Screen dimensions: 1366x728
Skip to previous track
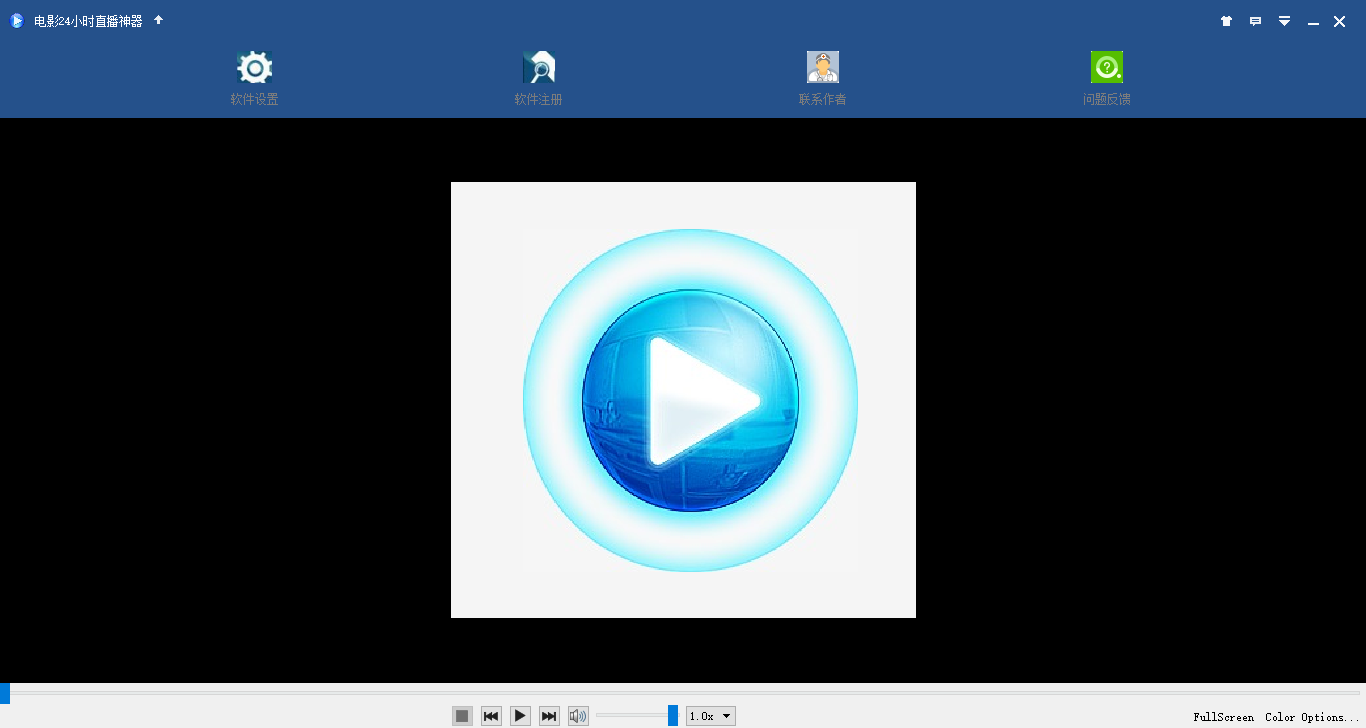[491, 716]
